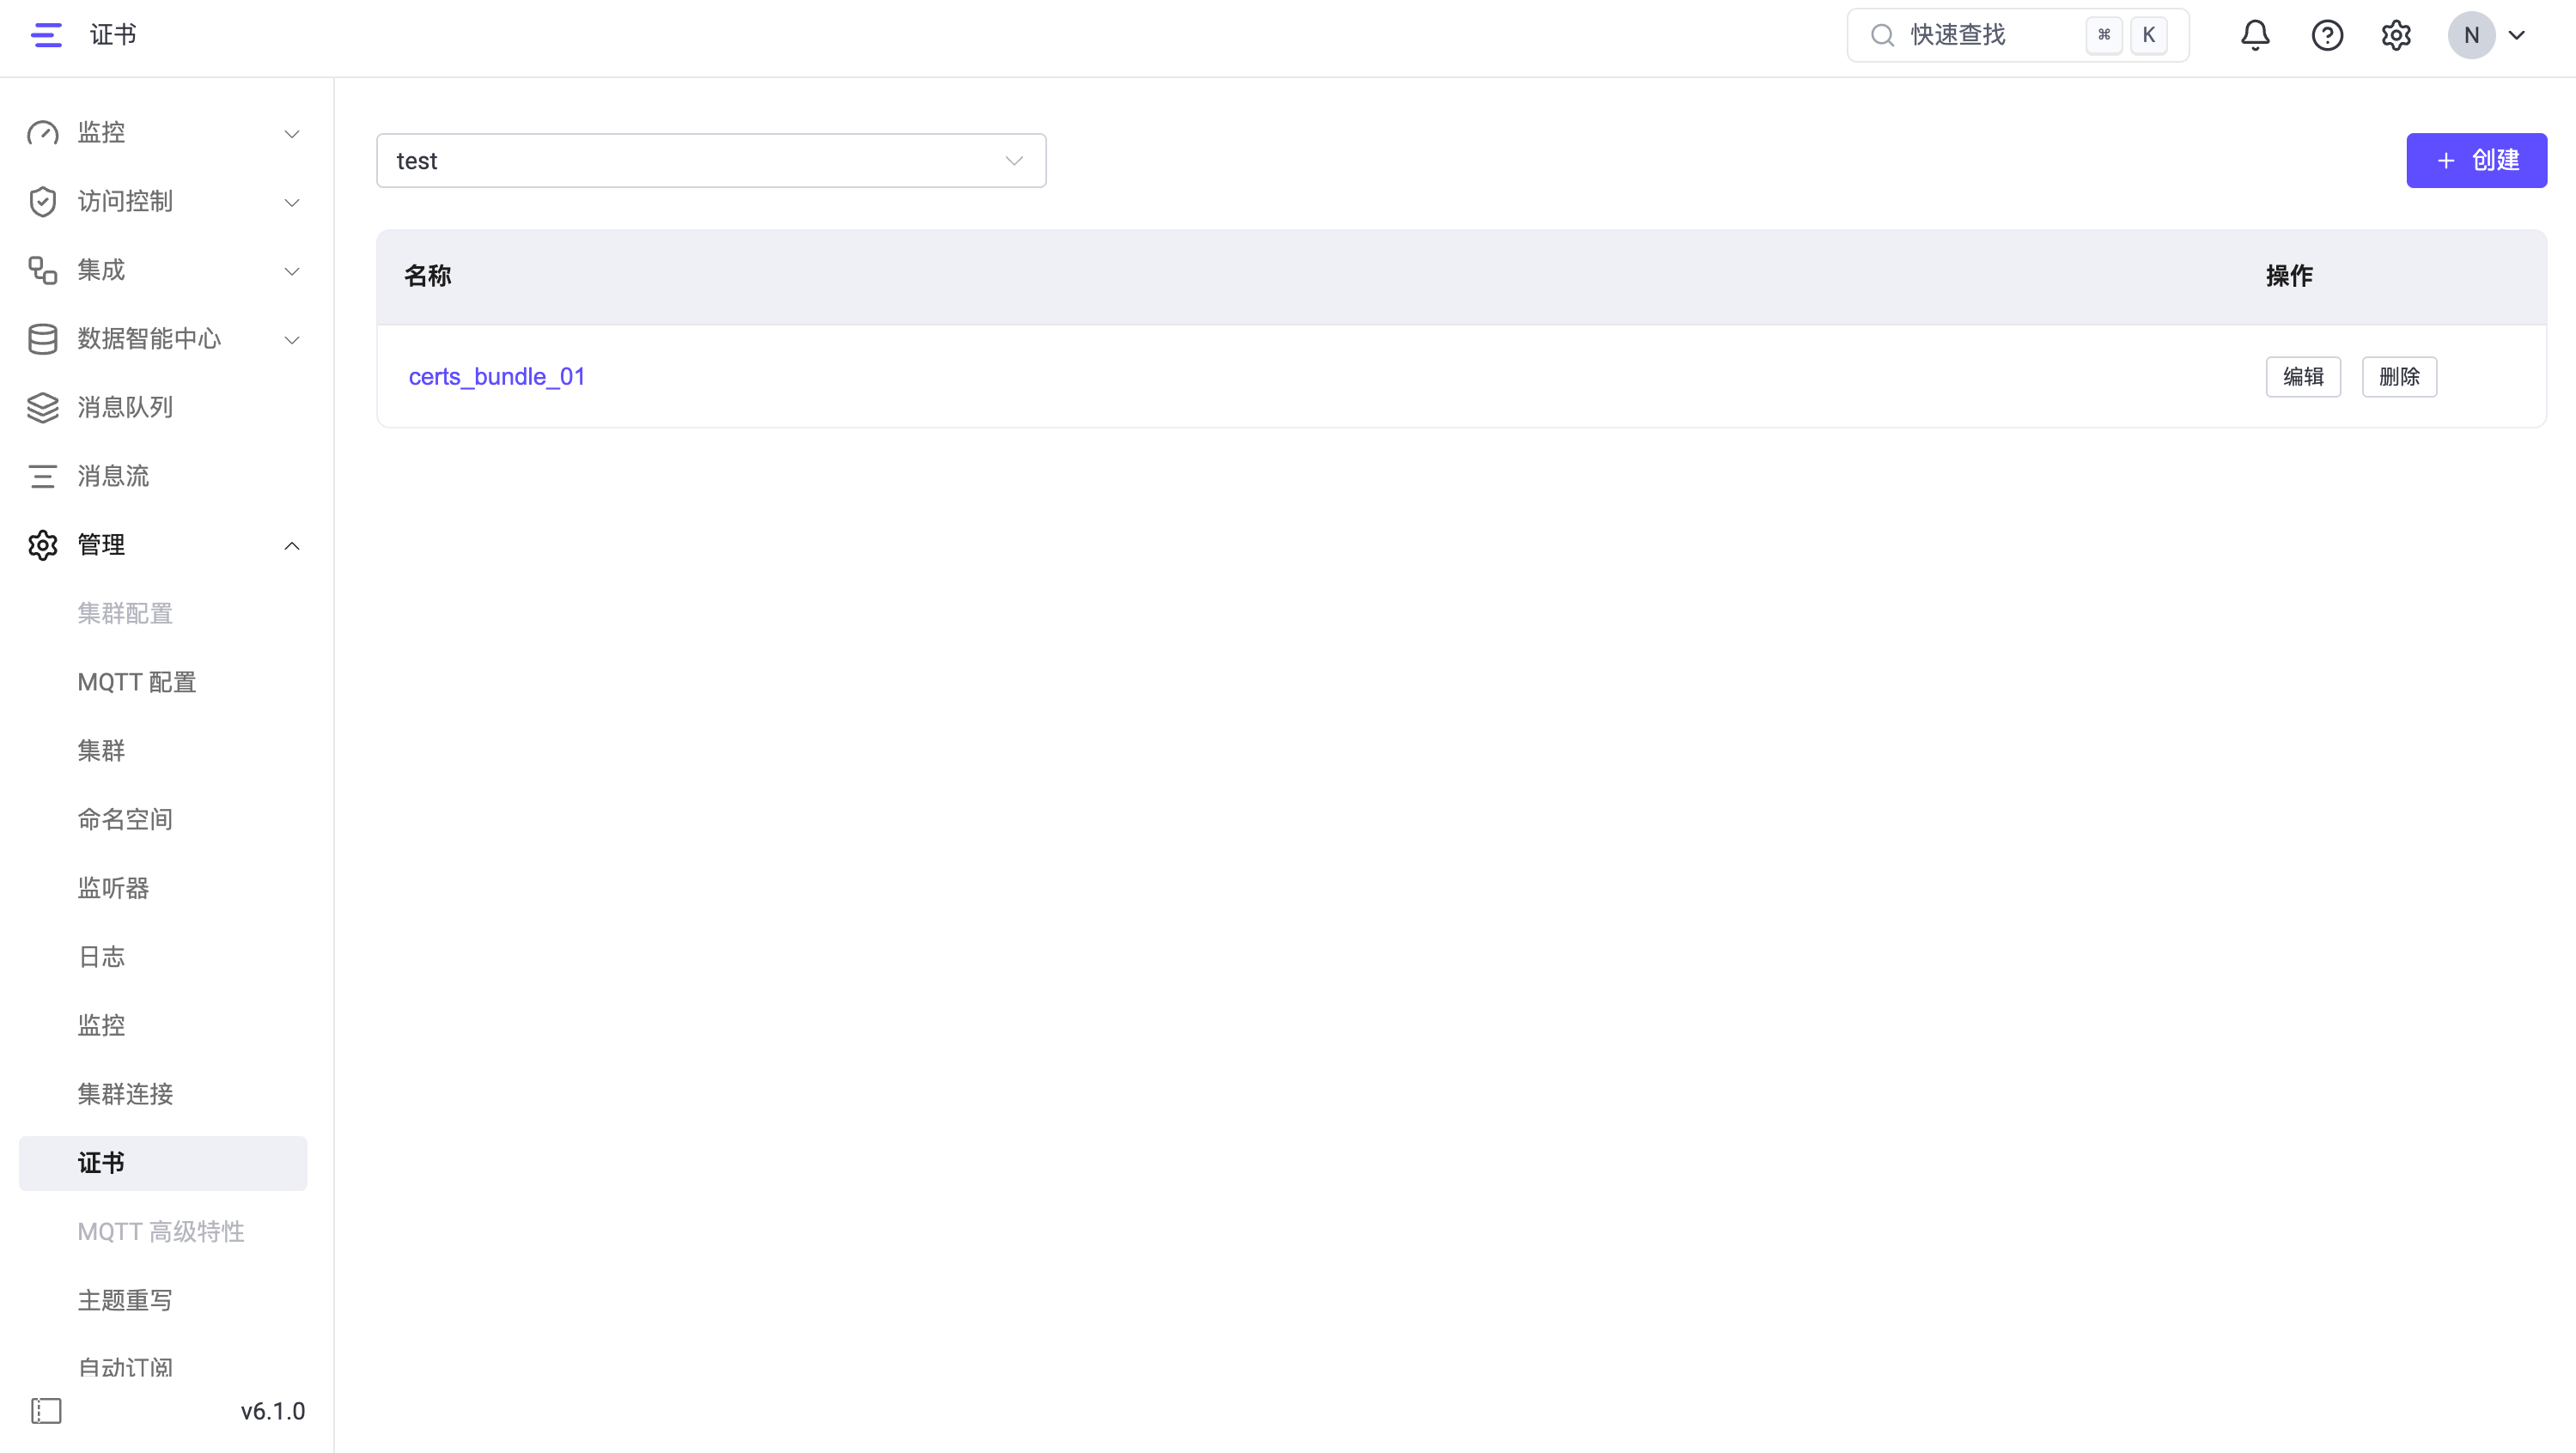Collapse the 管理 management section
Viewport: 2576px width, 1453px height.
291,545
